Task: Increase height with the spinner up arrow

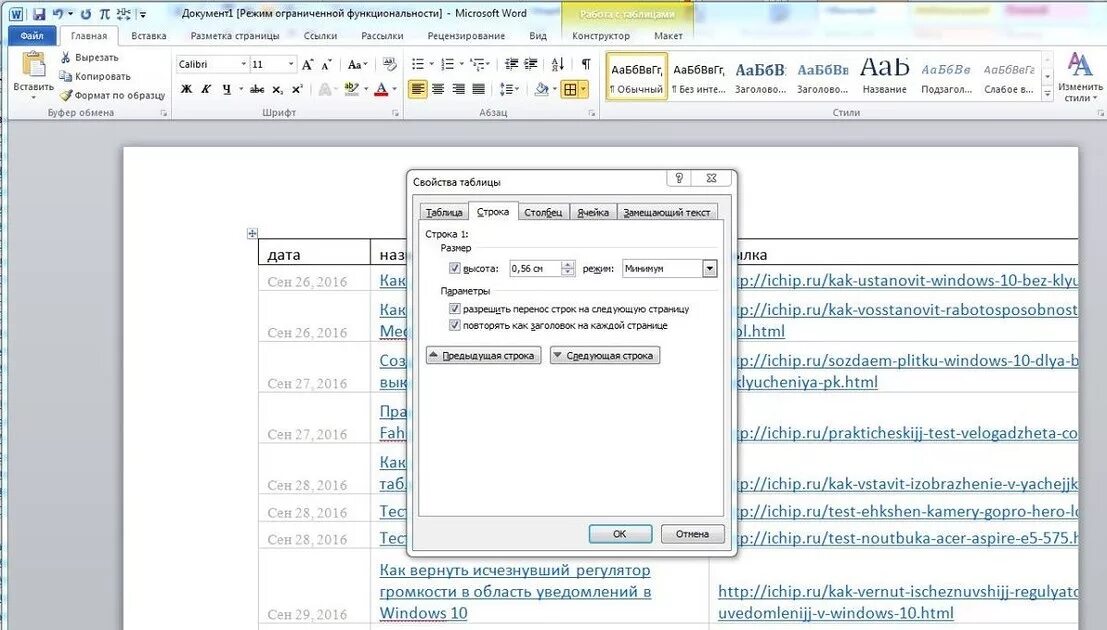Action: [x=568, y=265]
